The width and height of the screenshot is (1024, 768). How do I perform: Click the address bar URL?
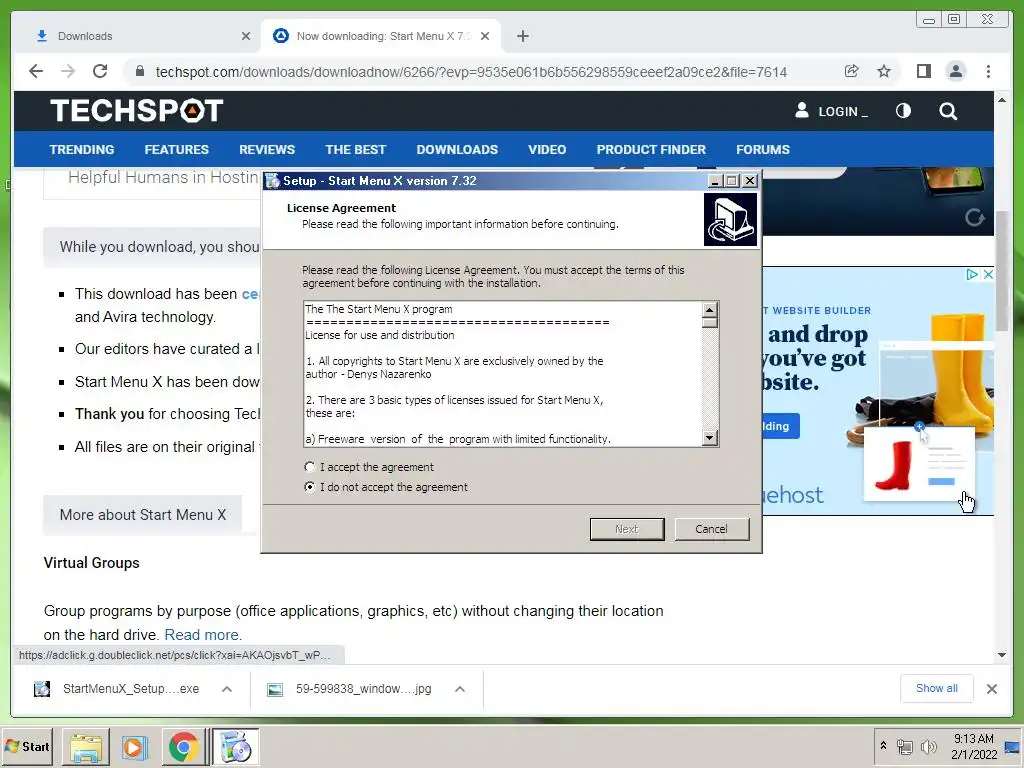tap(471, 72)
